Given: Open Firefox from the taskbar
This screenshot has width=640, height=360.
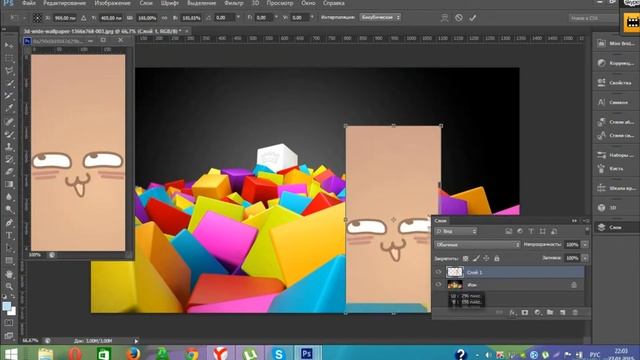Looking at the screenshot, I should pyautogui.click(x=133, y=353).
